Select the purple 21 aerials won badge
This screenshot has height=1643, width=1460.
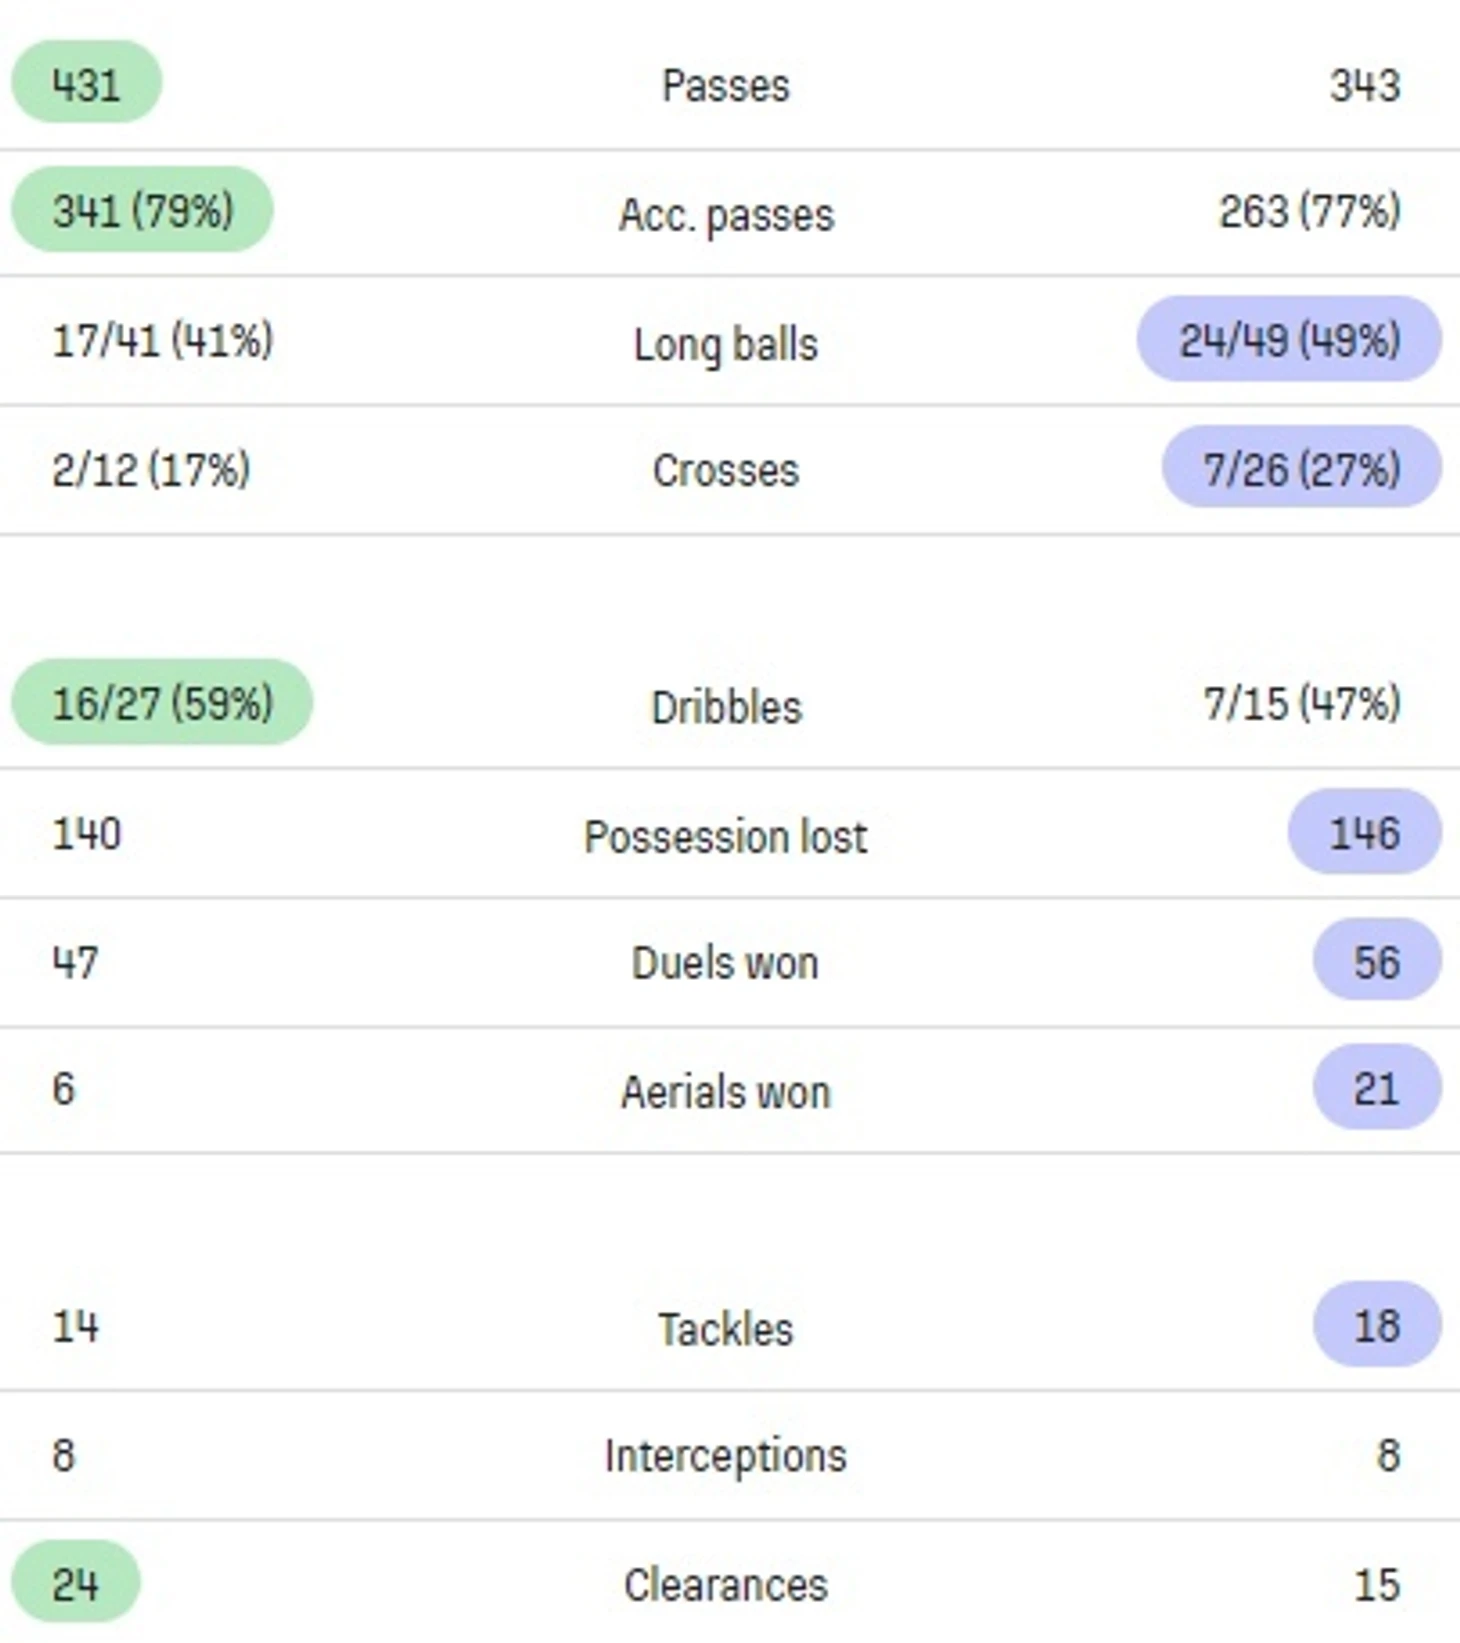pyautogui.click(x=1376, y=1088)
